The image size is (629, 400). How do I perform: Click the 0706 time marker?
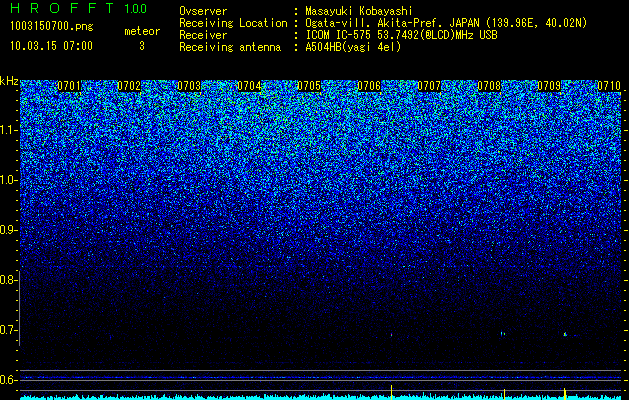pos(369,86)
